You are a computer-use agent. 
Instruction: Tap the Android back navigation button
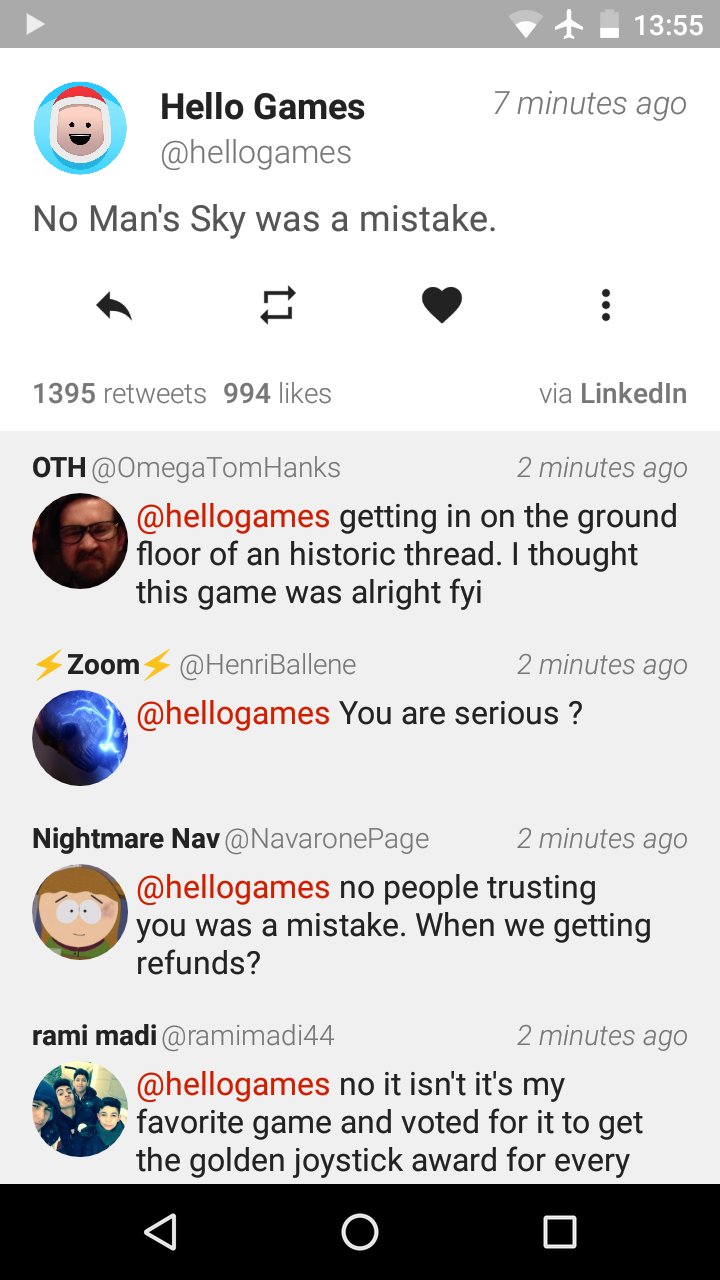[x=160, y=1231]
